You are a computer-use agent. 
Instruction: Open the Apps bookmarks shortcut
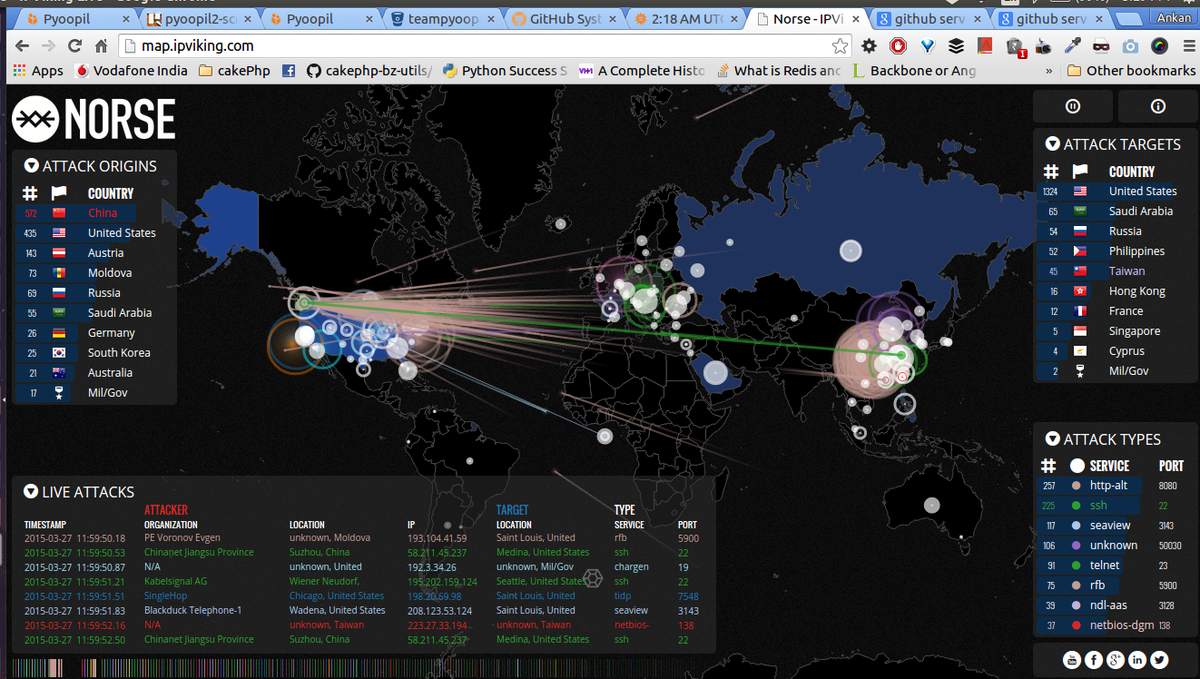(x=37, y=71)
